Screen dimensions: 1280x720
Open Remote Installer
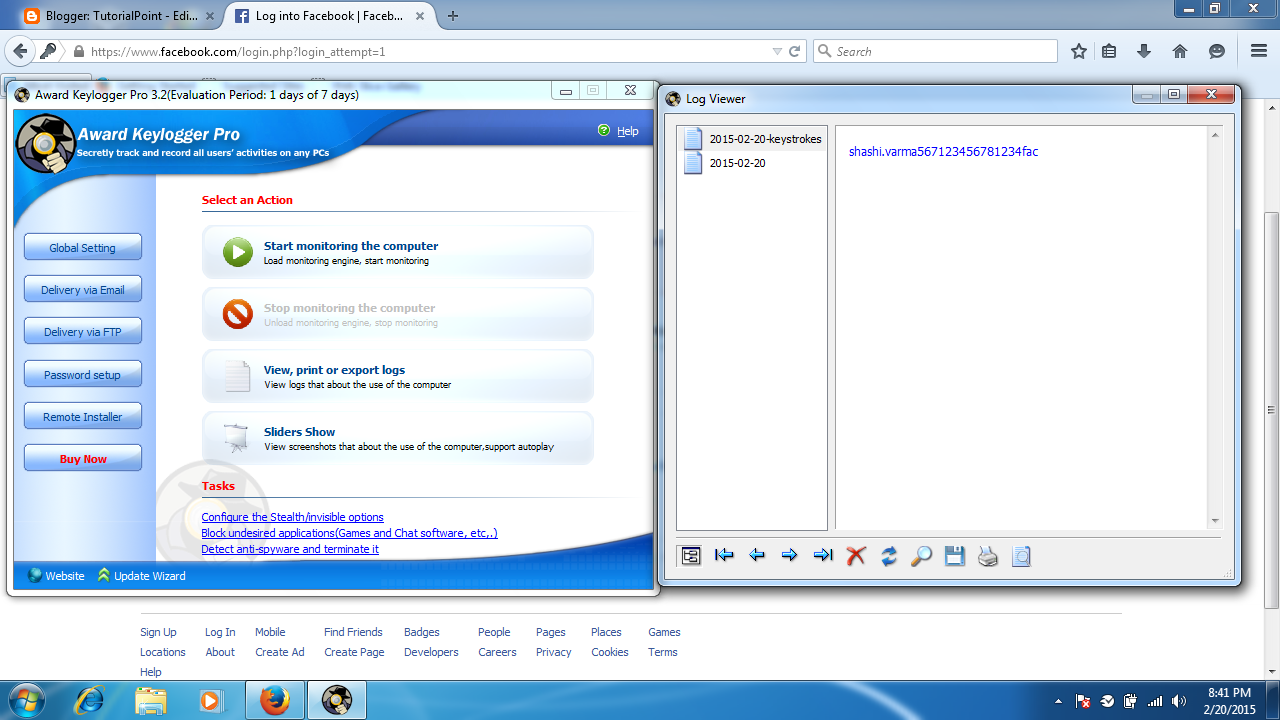(x=83, y=416)
